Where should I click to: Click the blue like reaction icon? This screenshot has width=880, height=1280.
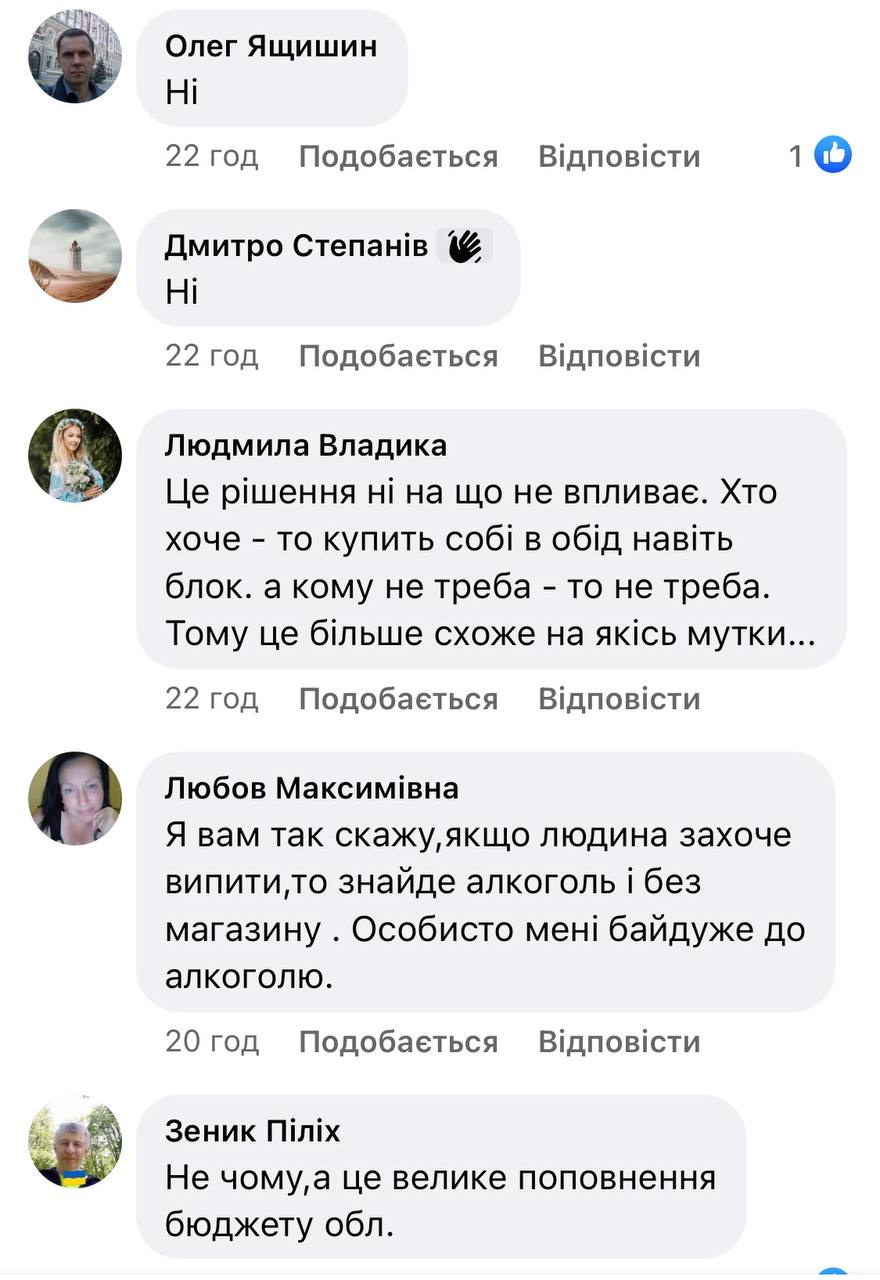click(832, 155)
